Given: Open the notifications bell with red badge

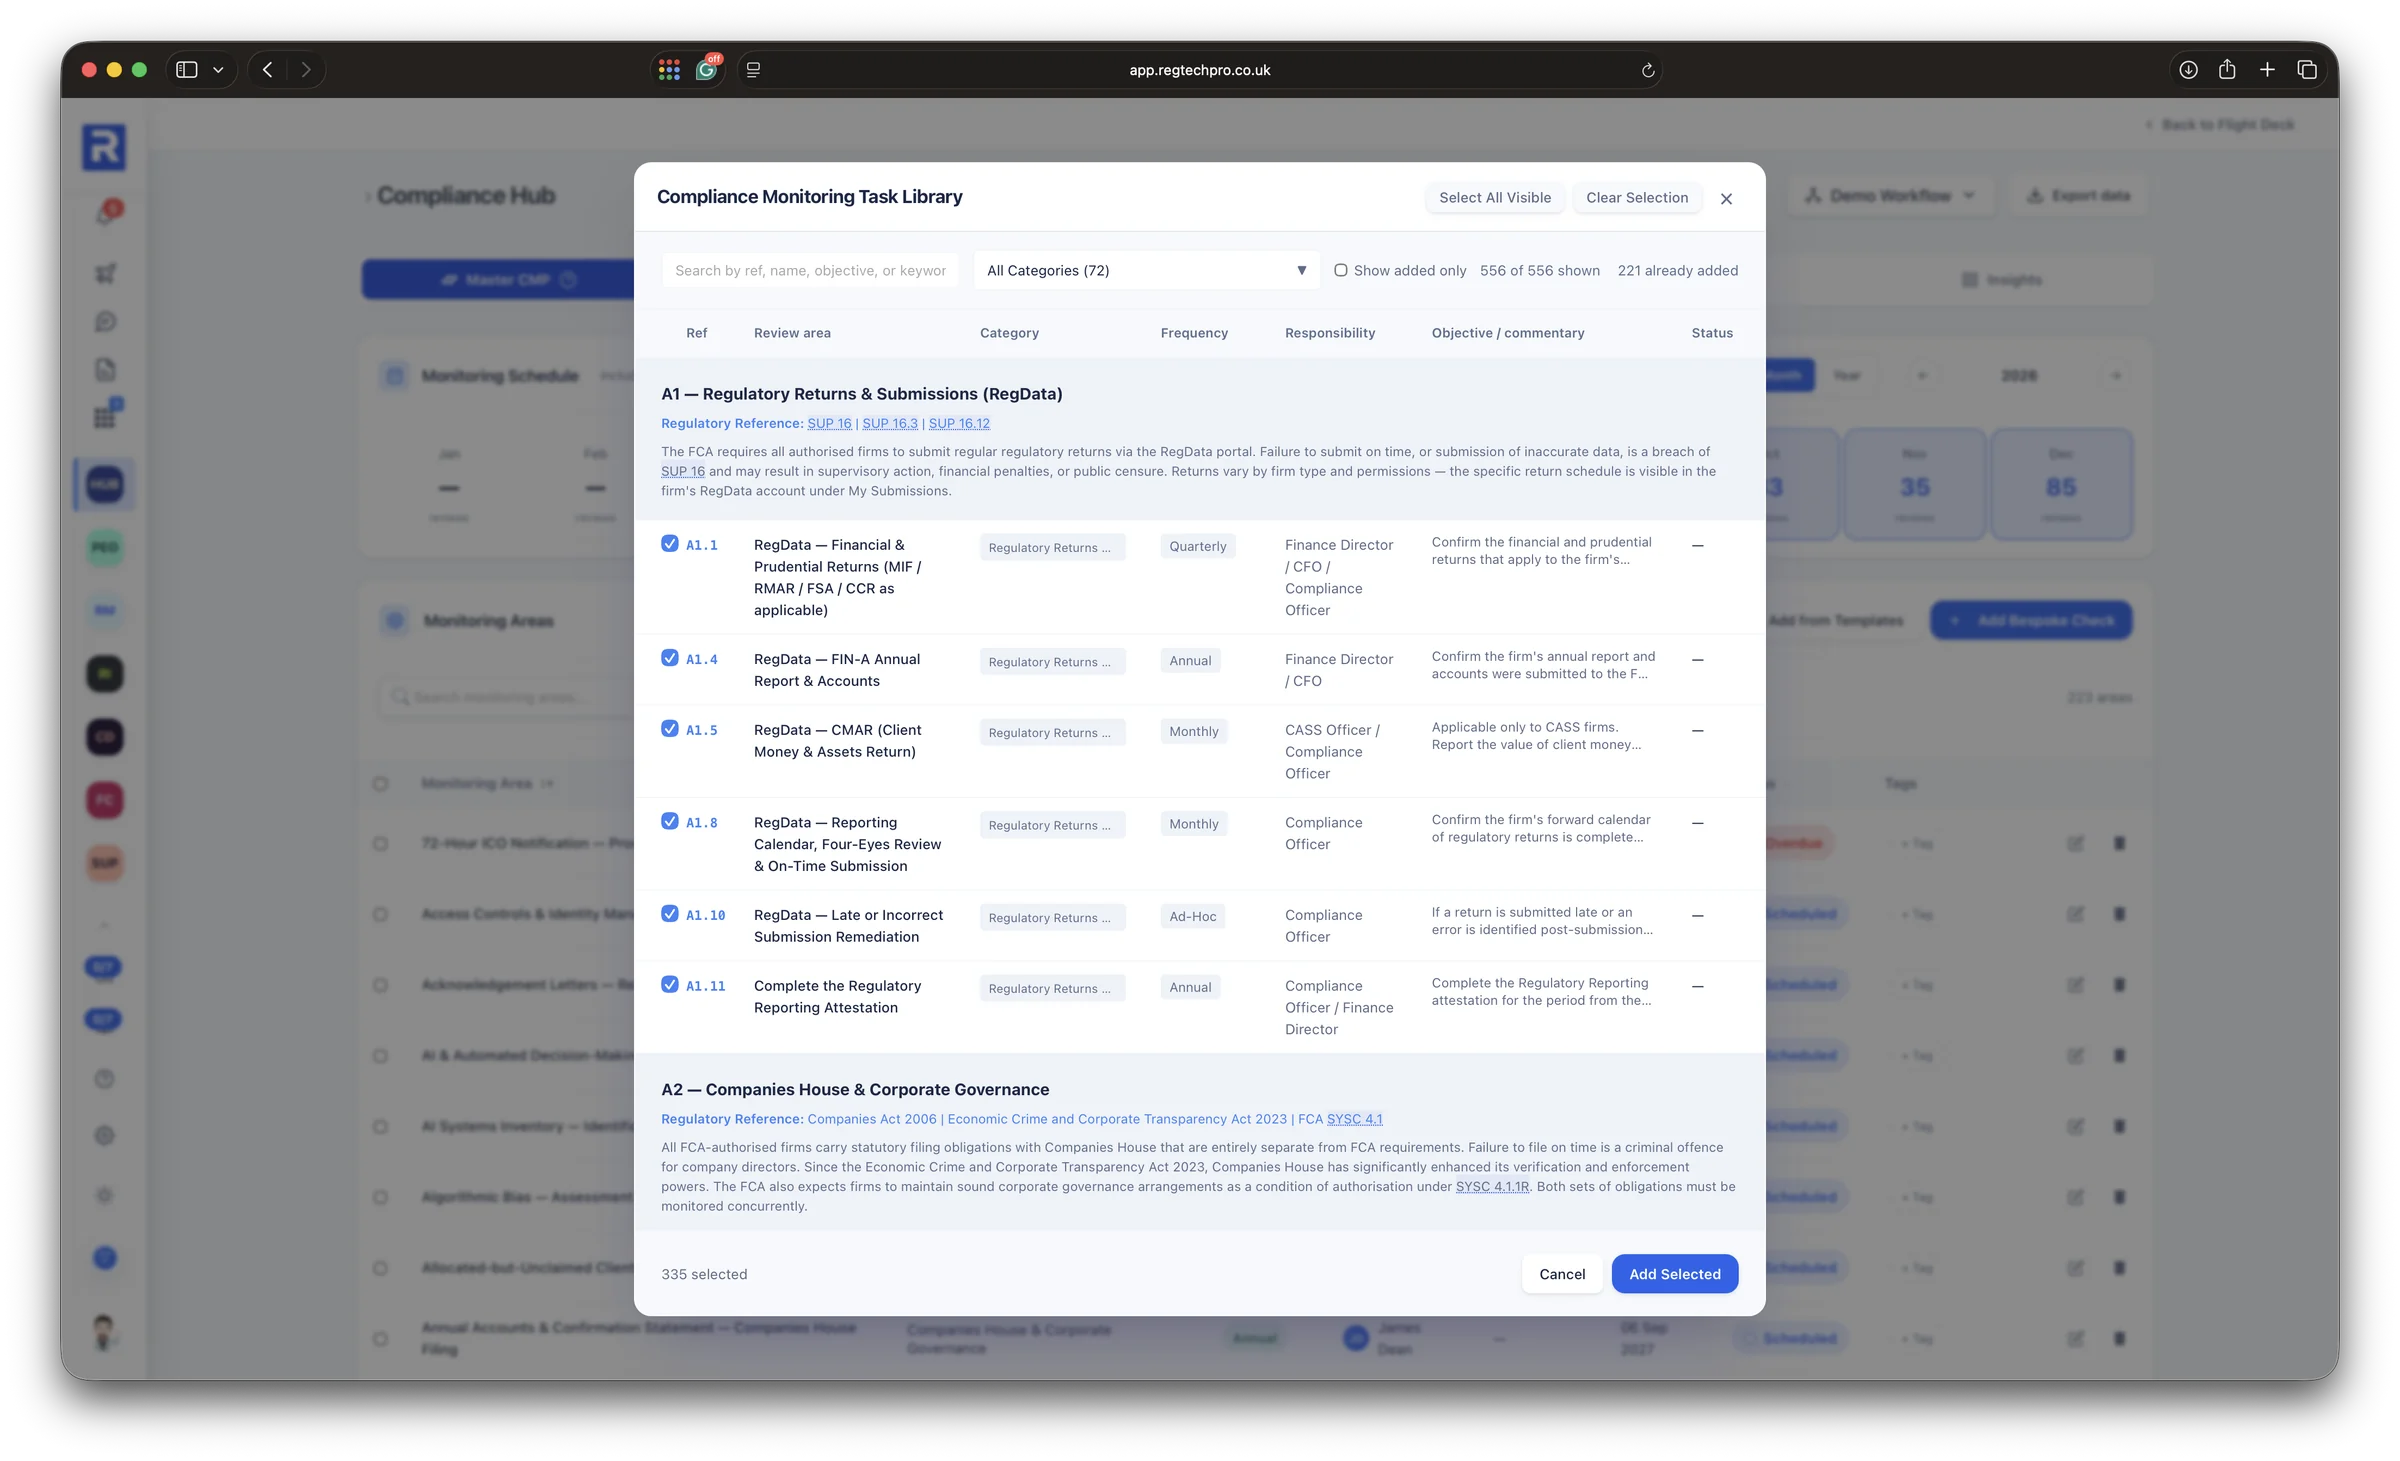Looking at the screenshot, I should tap(107, 212).
